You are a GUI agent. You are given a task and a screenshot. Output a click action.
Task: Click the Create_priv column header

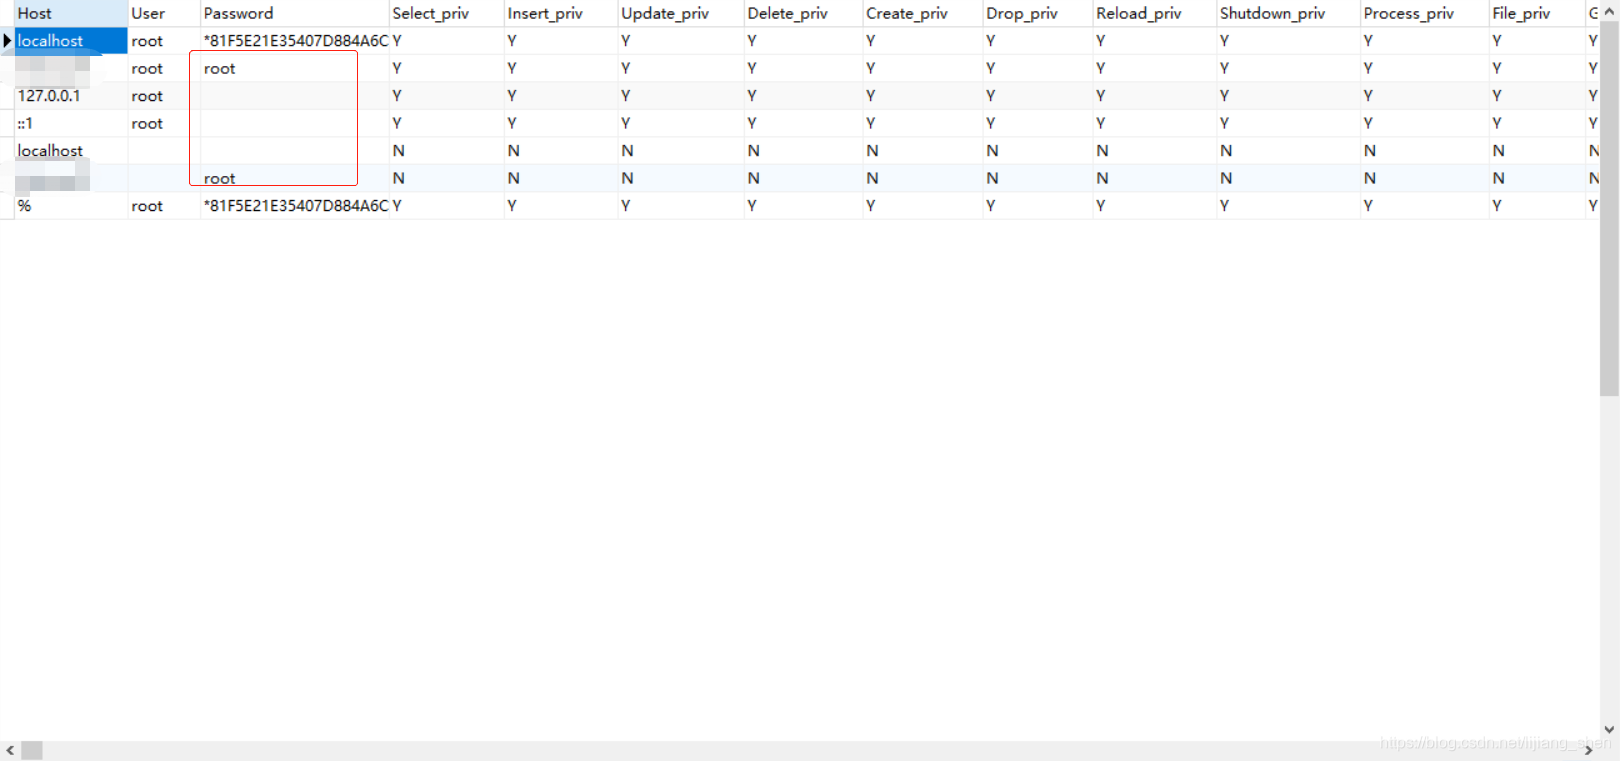[922, 13]
